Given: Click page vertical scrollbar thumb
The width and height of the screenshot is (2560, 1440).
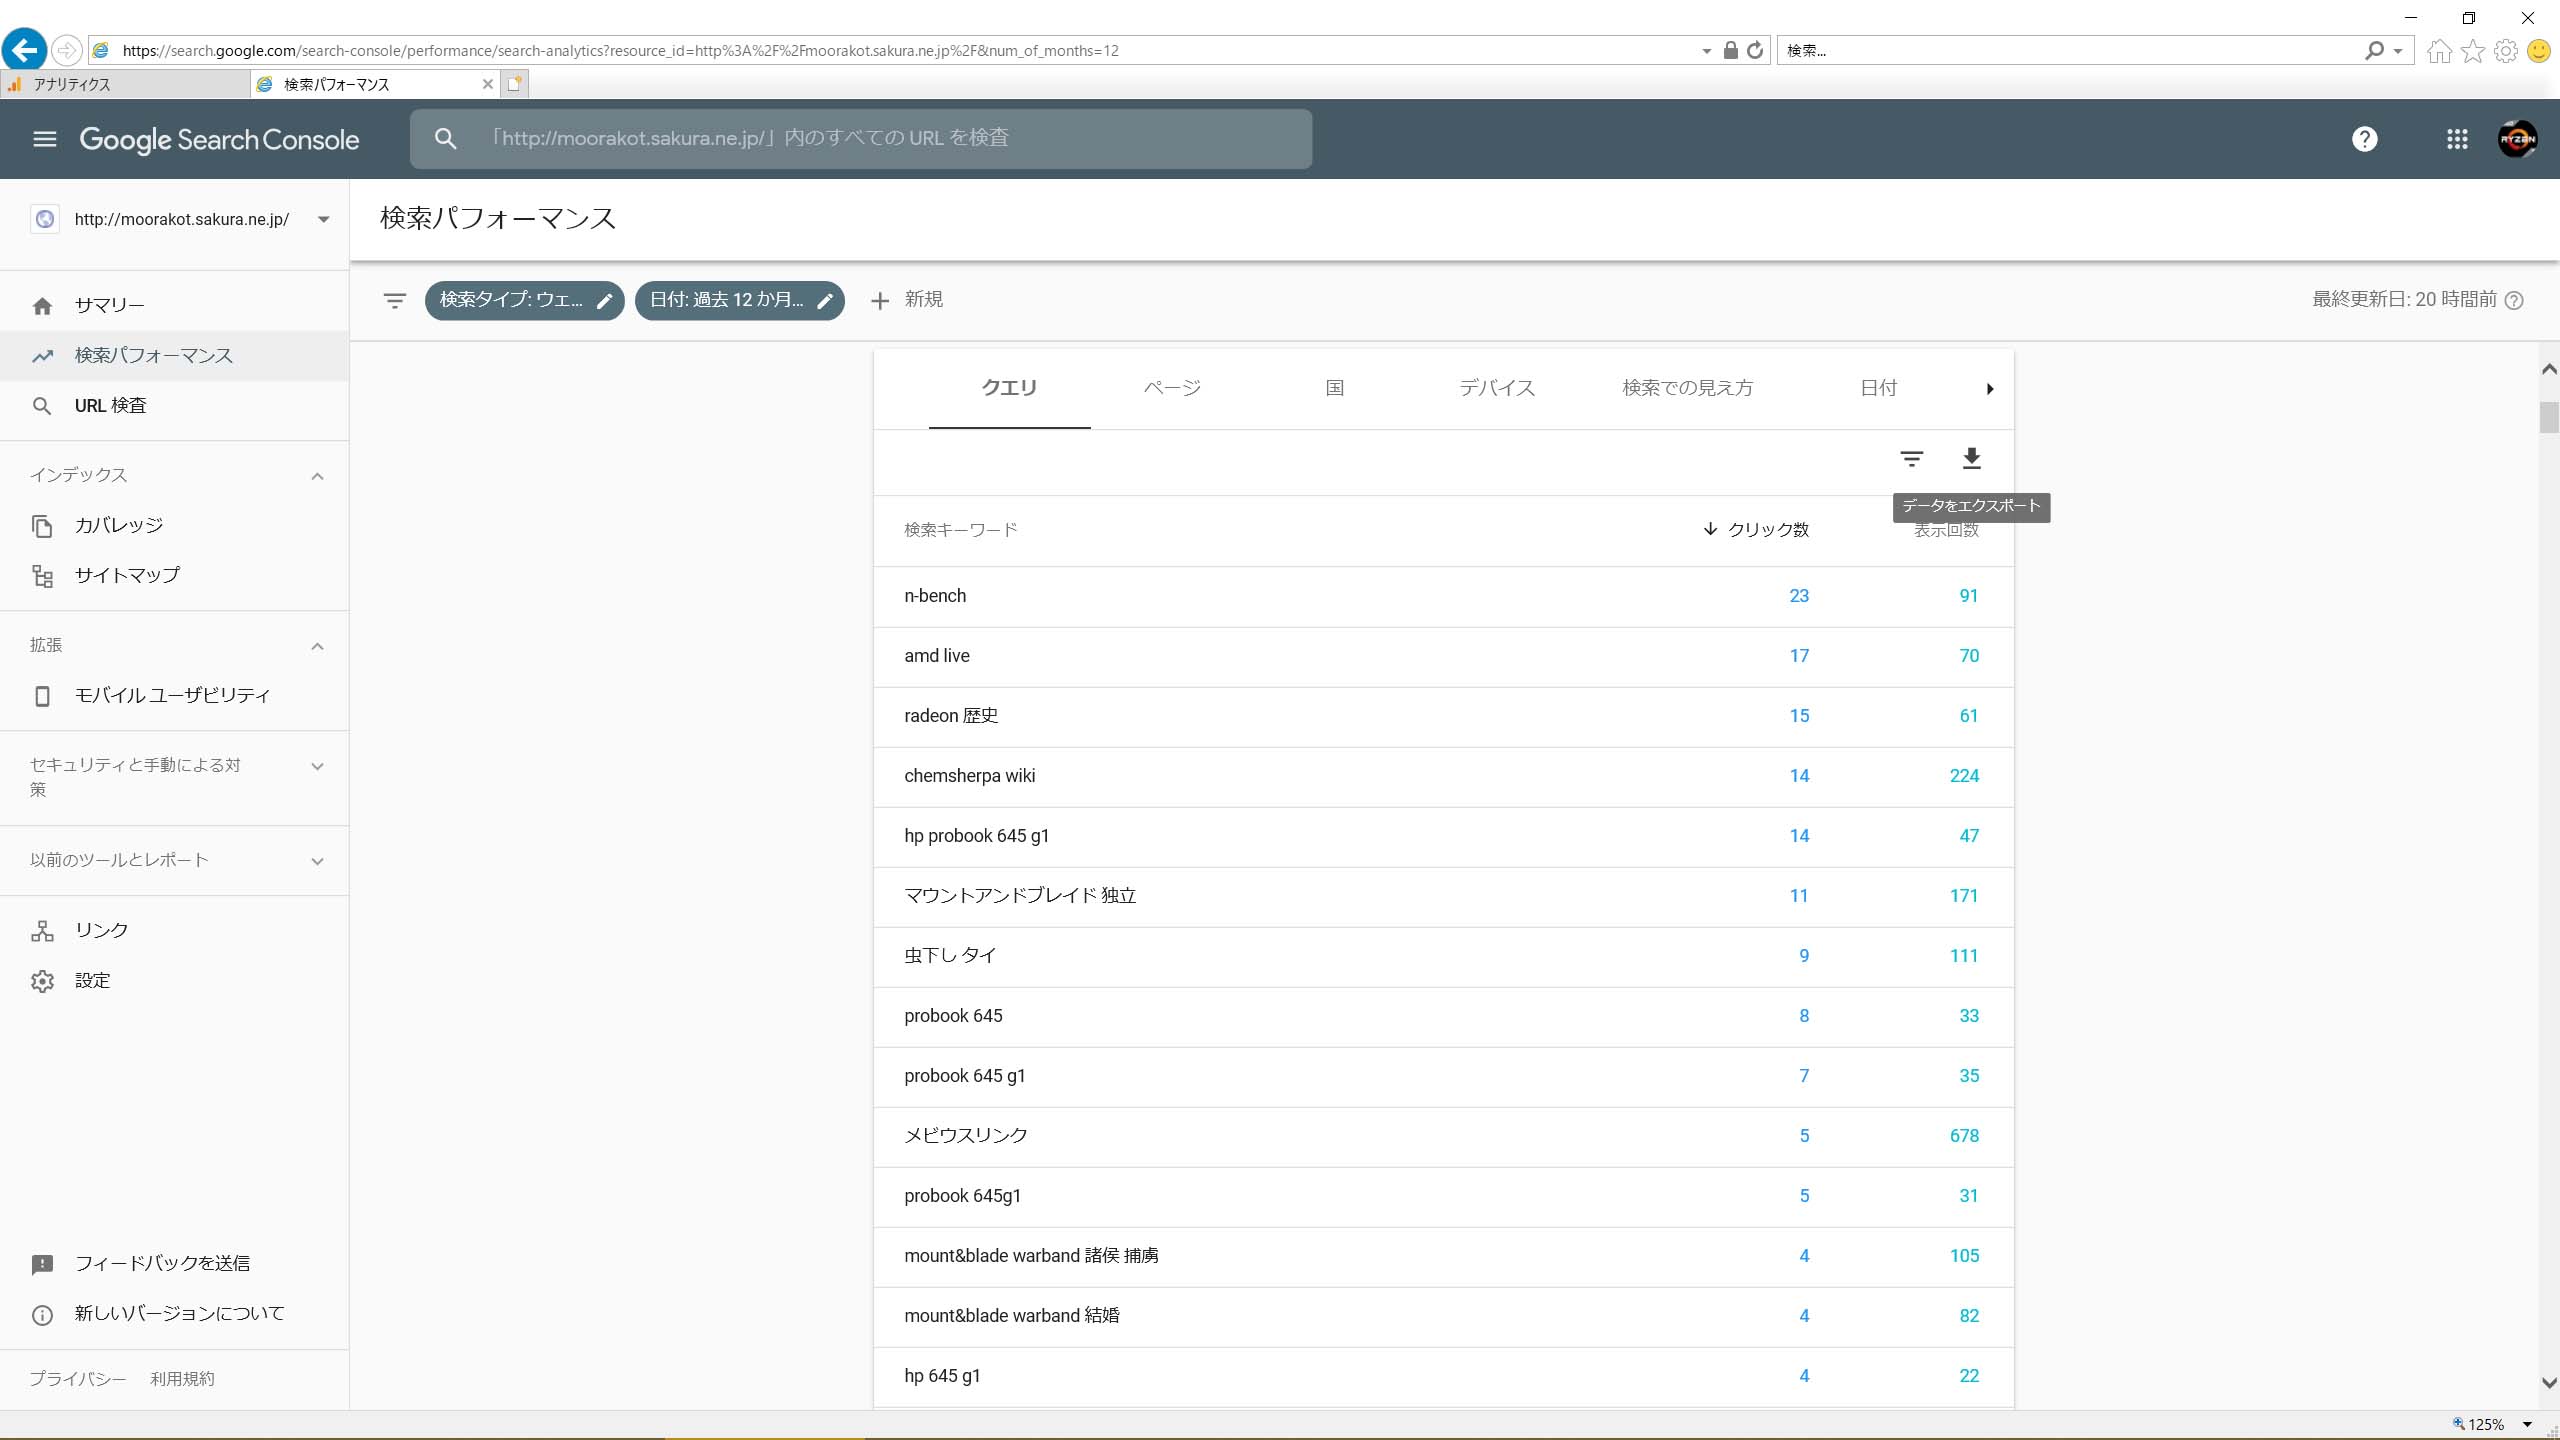Looking at the screenshot, I should [x=2549, y=417].
